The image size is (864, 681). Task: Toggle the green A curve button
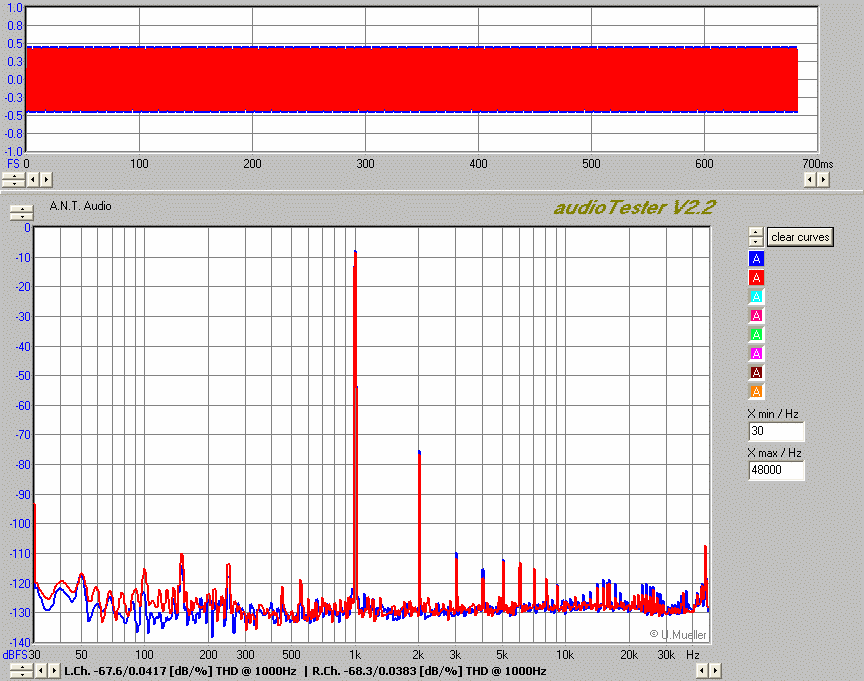(x=756, y=334)
